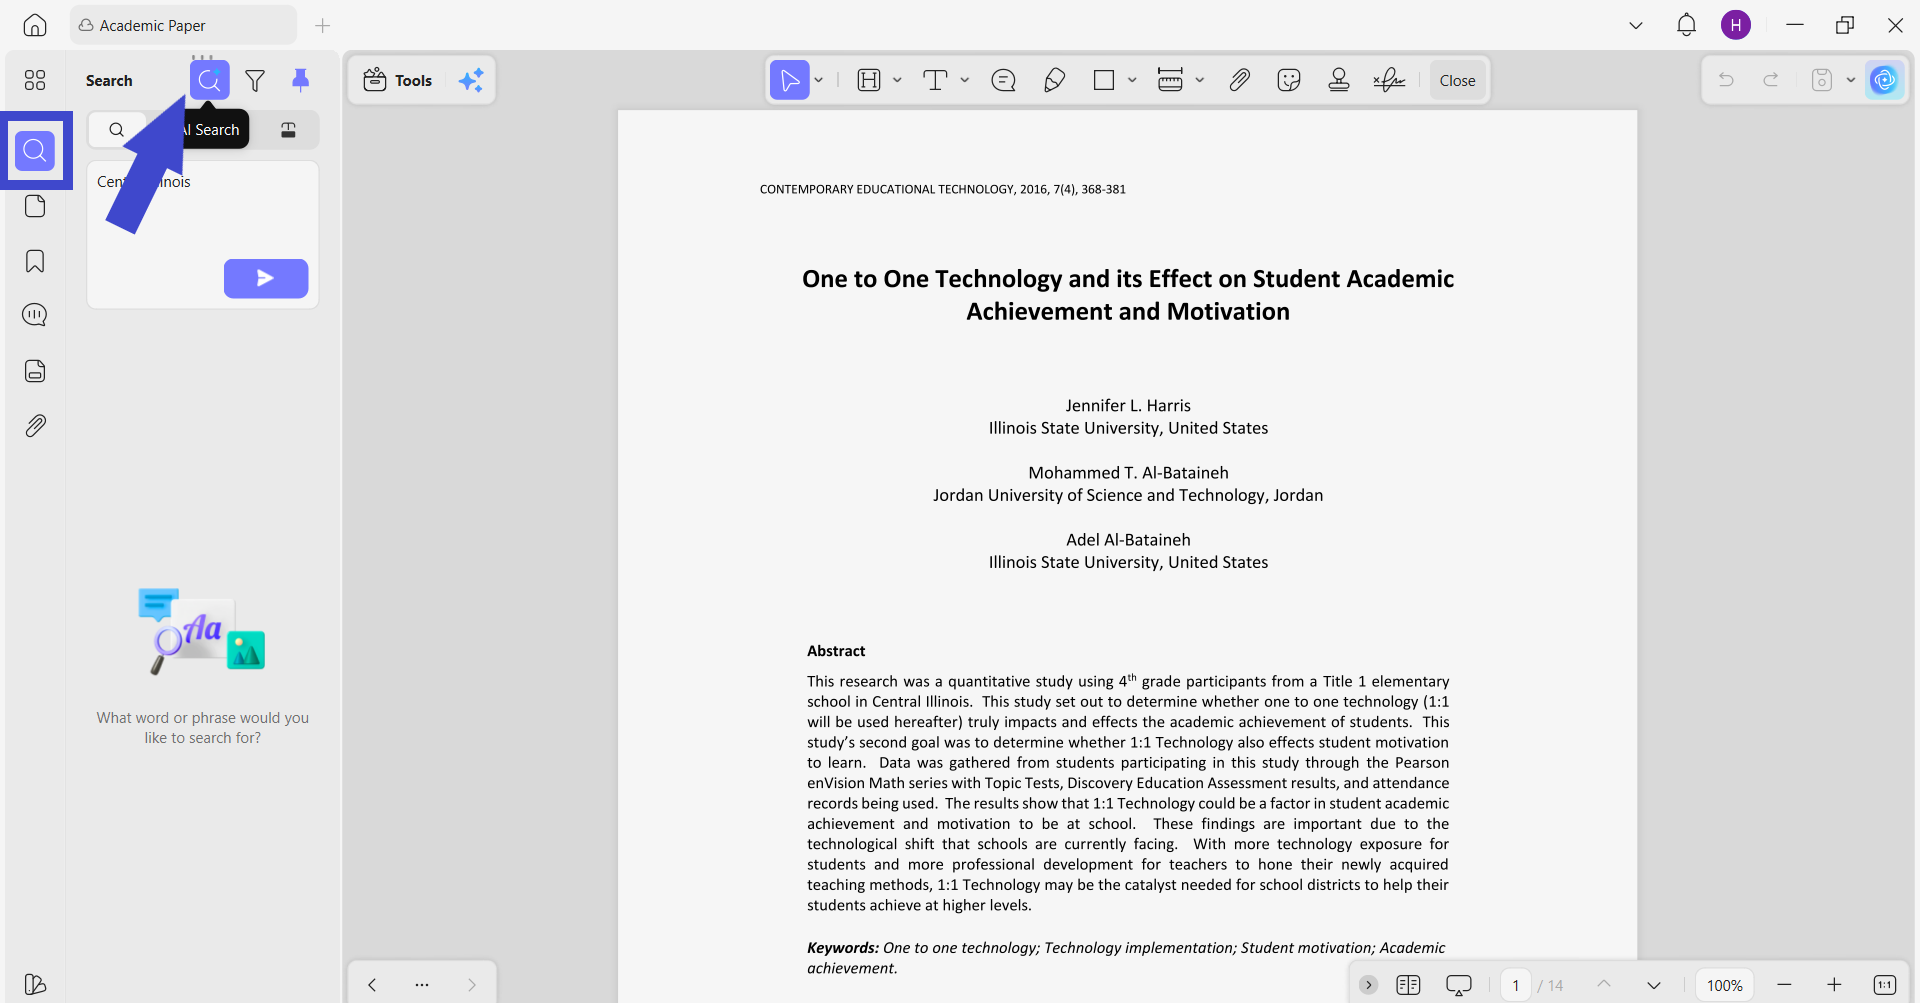Viewport: 1920px width, 1003px height.
Task: Open the signature tool
Action: [1389, 80]
